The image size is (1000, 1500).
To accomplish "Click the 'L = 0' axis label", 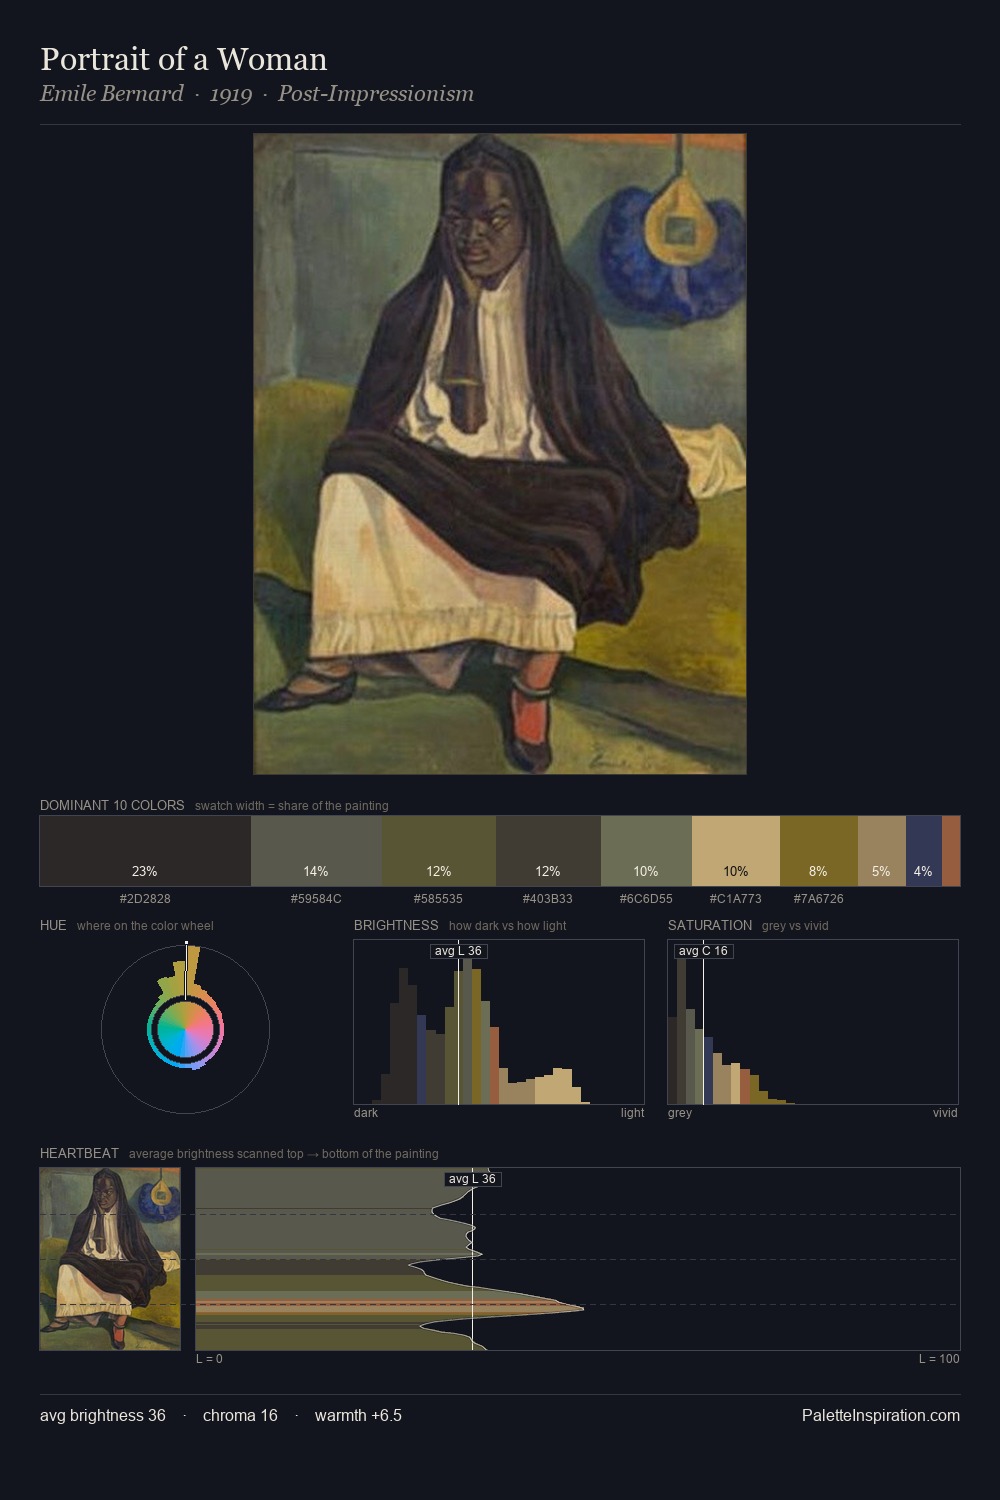I will coord(209,1359).
